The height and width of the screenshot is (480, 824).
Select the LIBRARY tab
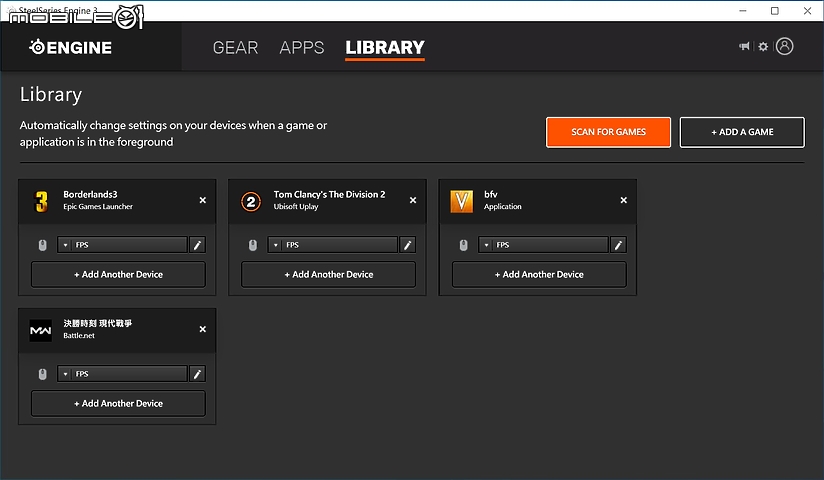(x=385, y=48)
